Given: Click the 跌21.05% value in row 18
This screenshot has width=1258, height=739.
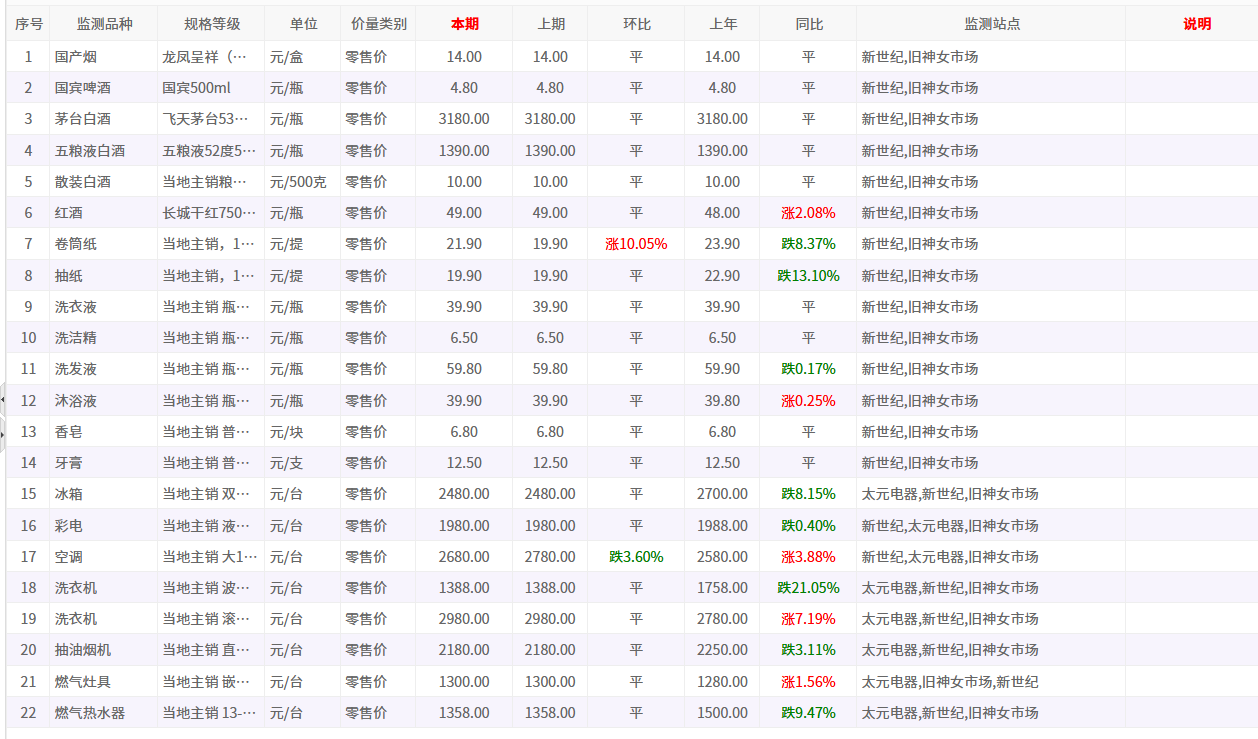Looking at the screenshot, I should (808, 588).
